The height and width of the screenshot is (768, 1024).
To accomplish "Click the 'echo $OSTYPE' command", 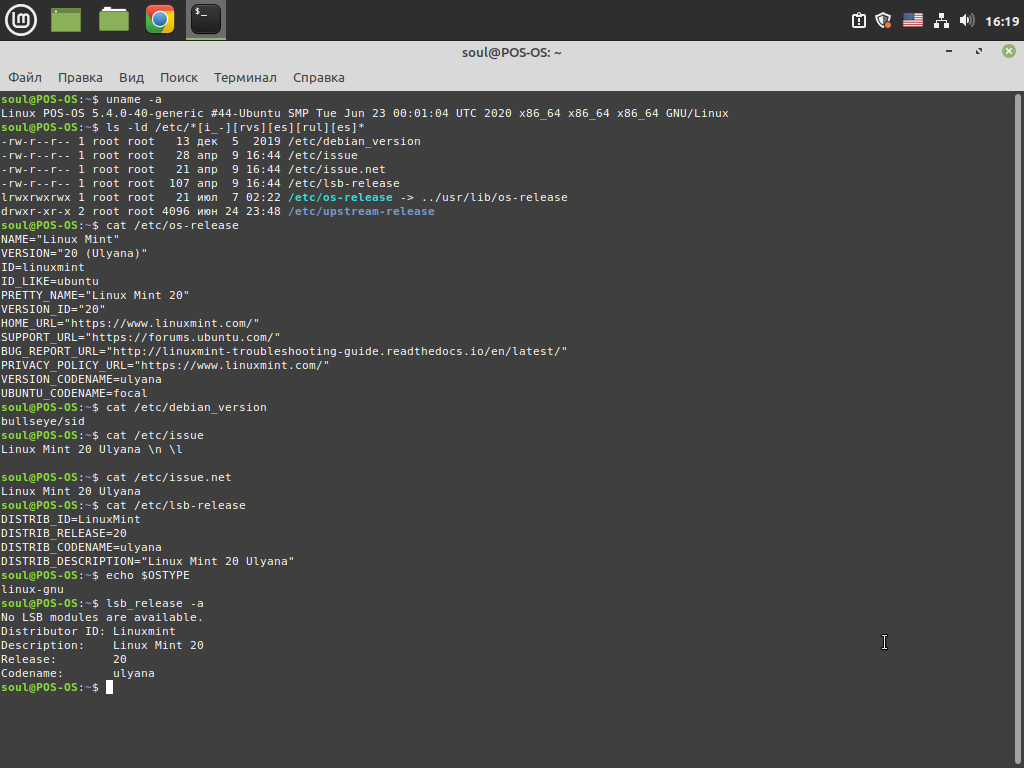I will pyautogui.click(x=148, y=575).
